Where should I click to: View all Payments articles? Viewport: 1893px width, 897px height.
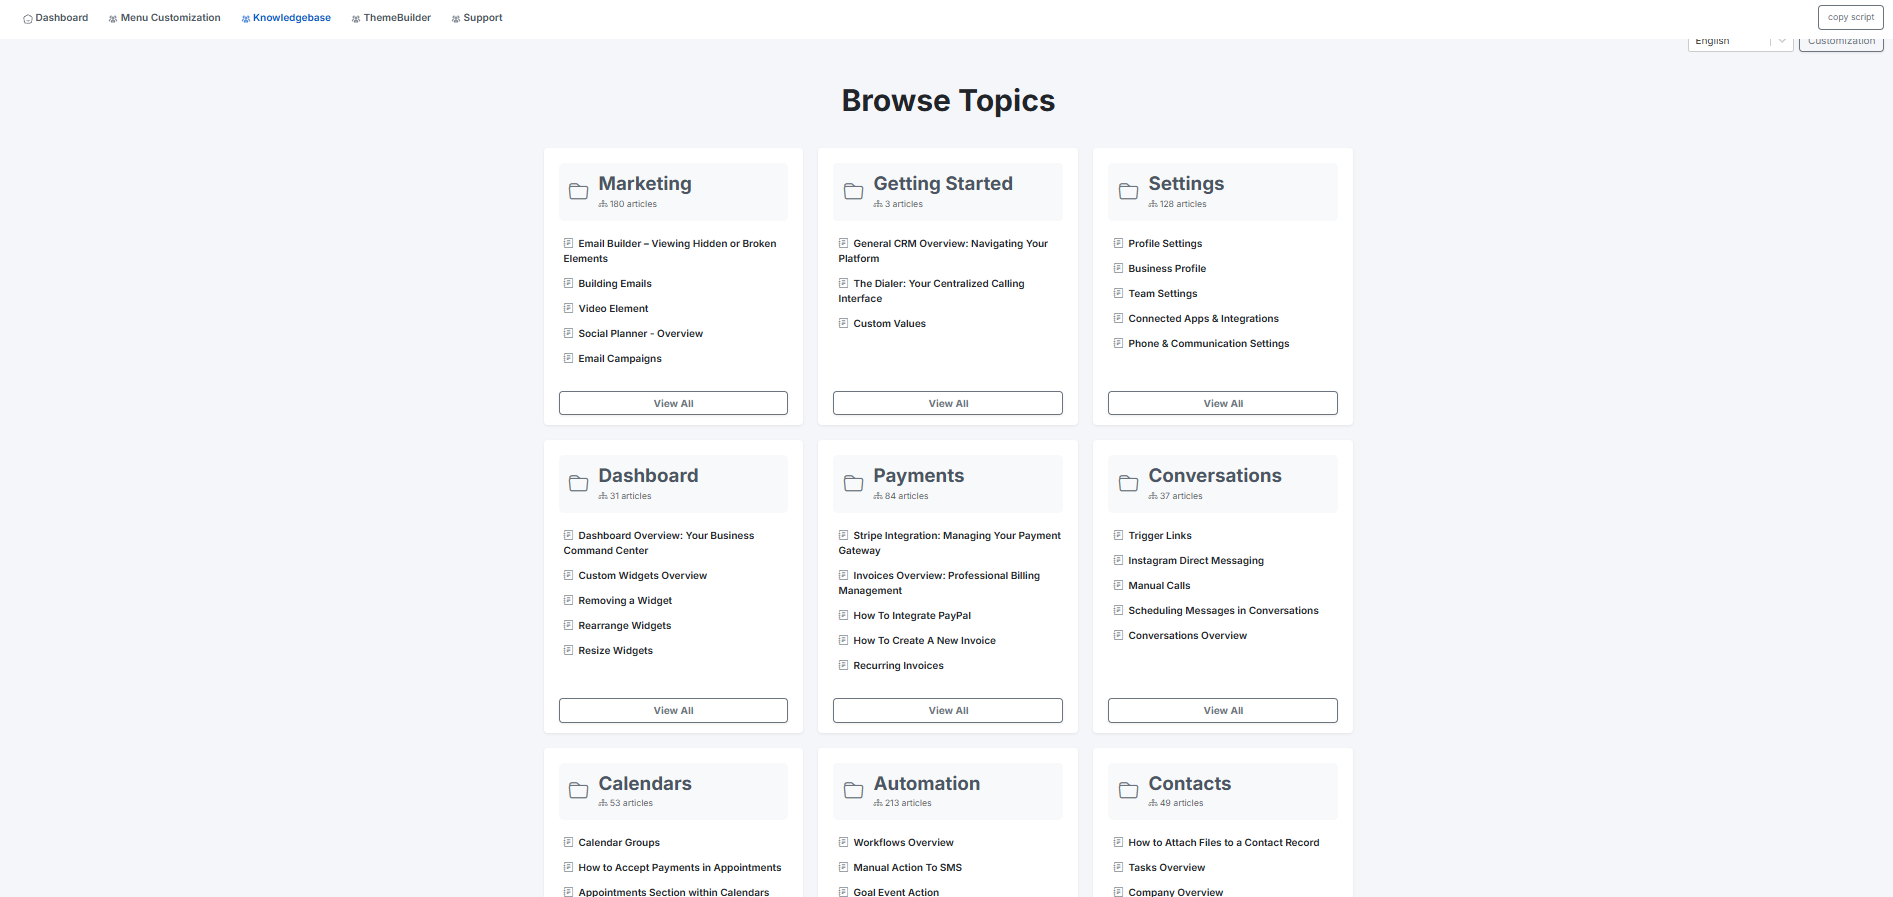(x=947, y=710)
